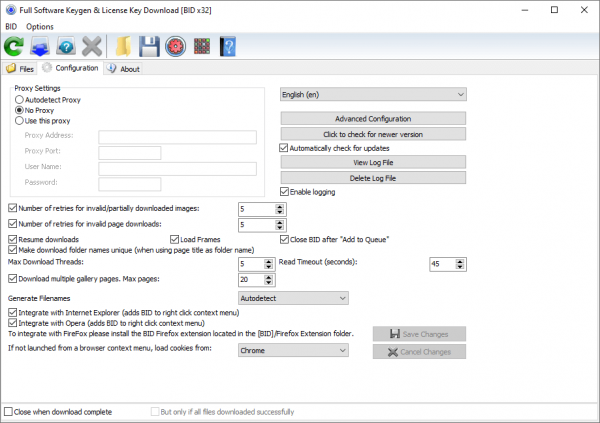
Task: Toggle Integrate with Opera checkbox
Action: pyautogui.click(x=13, y=323)
